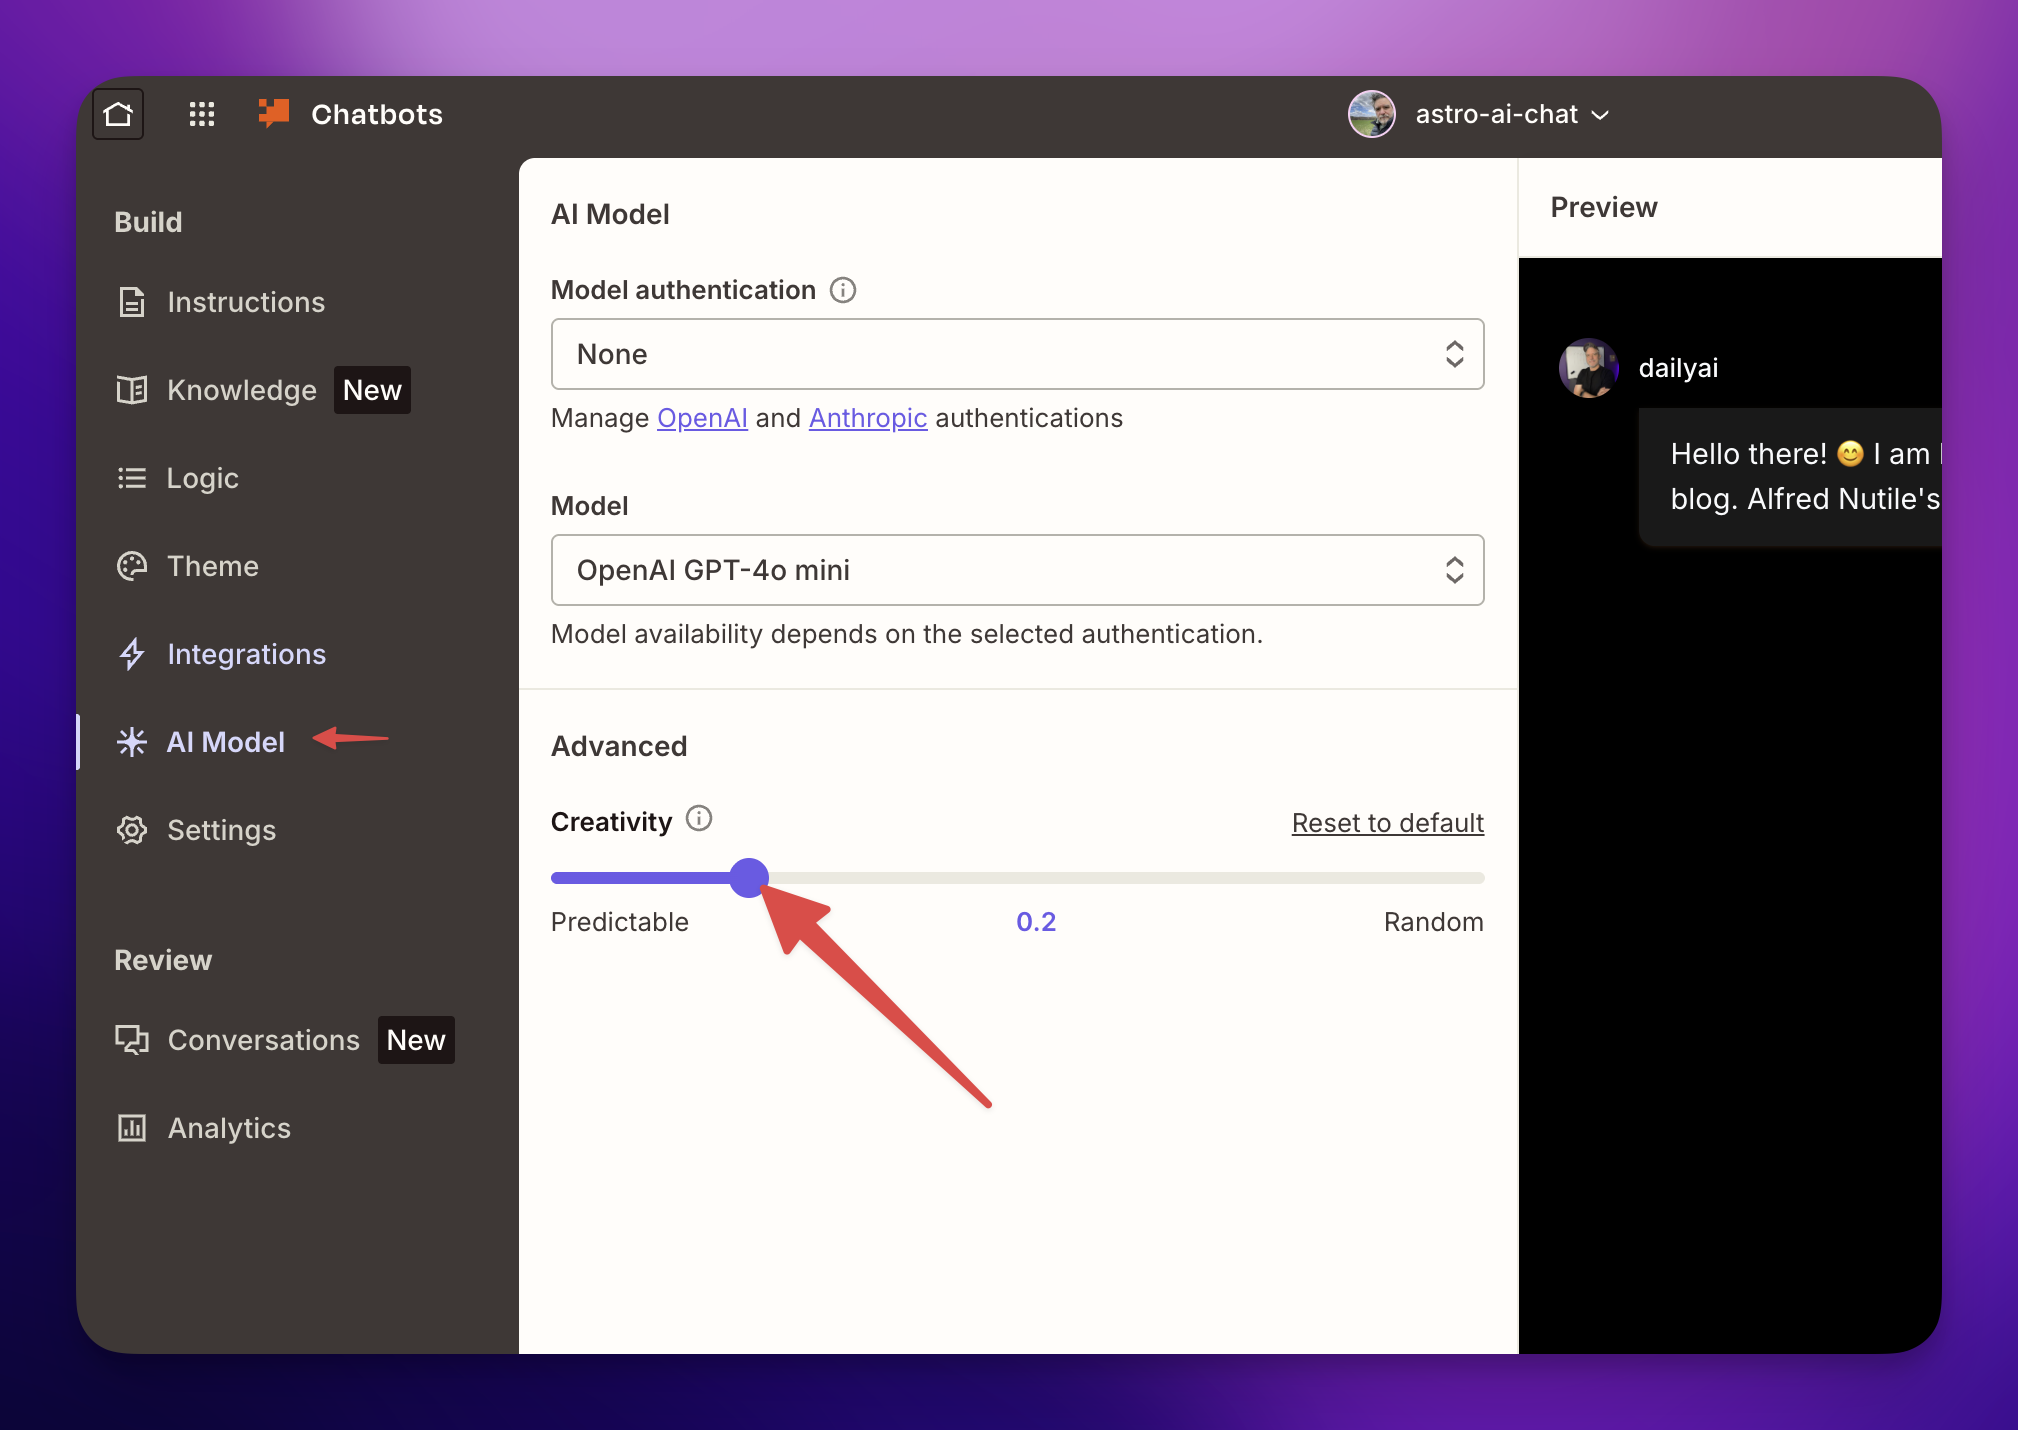Click the Theme palette icon
The image size is (2018, 1430).
pyautogui.click(x=132, y=566)
